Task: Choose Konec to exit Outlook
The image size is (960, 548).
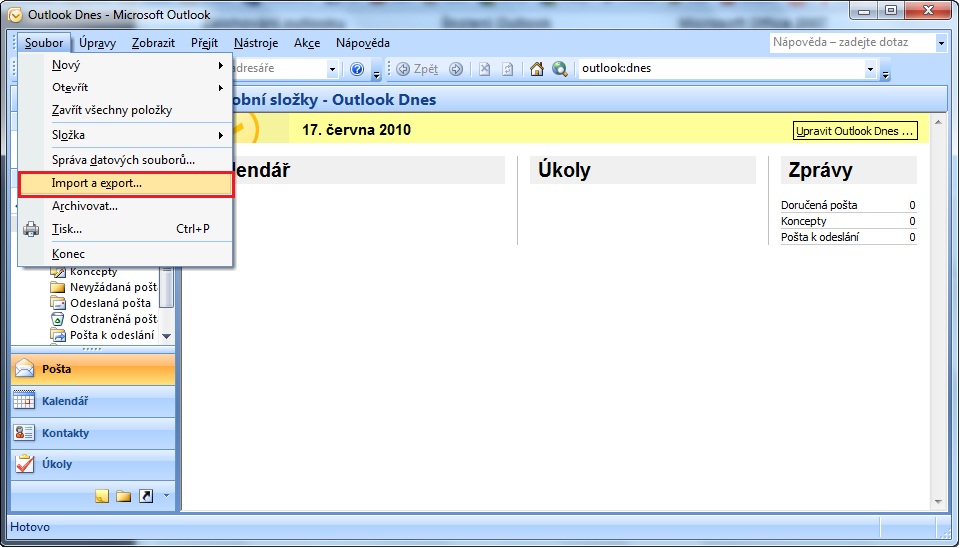Action: 126,254
